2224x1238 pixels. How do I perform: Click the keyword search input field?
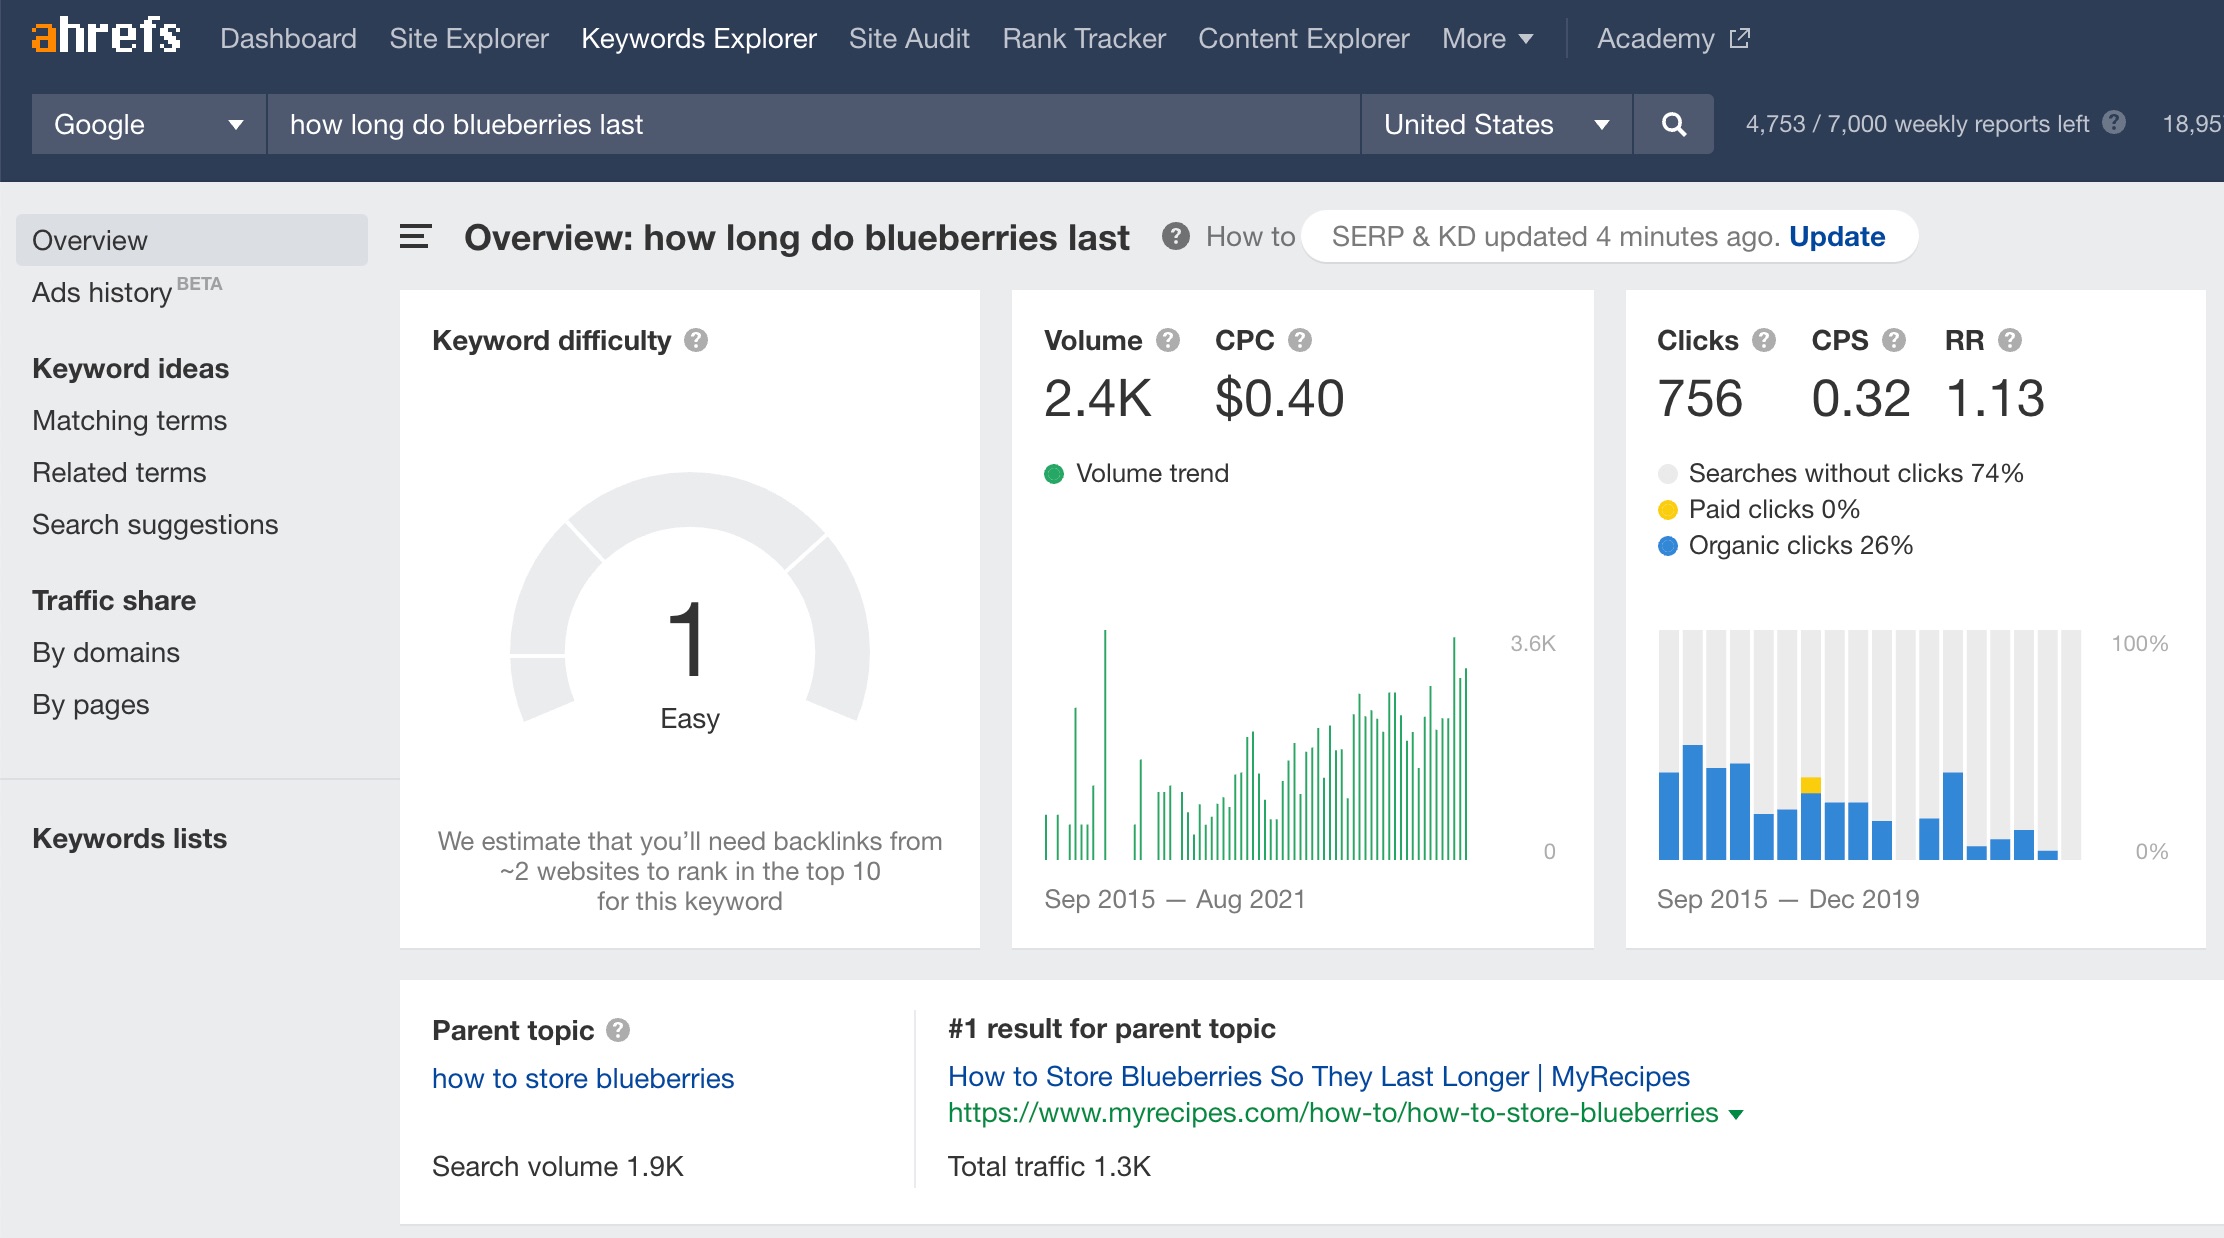coord(814,124)
